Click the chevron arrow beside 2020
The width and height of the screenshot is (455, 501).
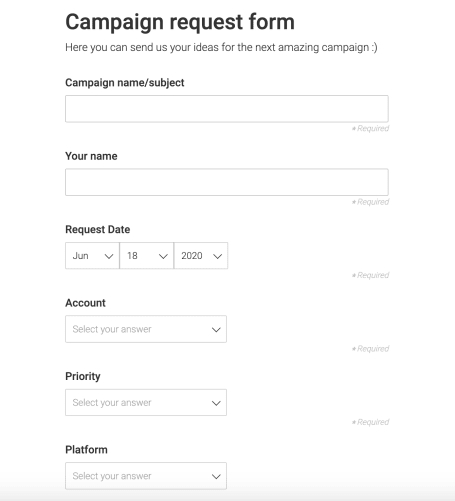[218, 256]
